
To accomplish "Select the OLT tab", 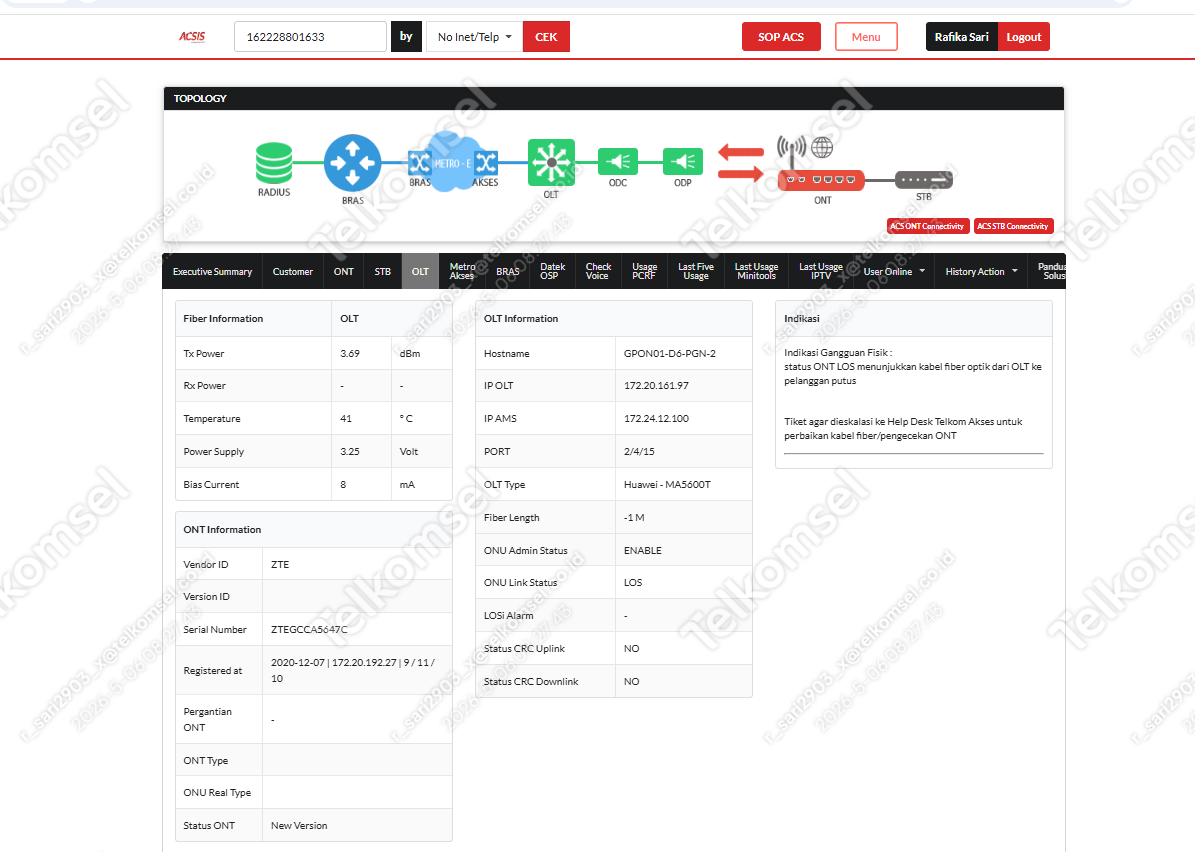I will (x=420, y=271).
